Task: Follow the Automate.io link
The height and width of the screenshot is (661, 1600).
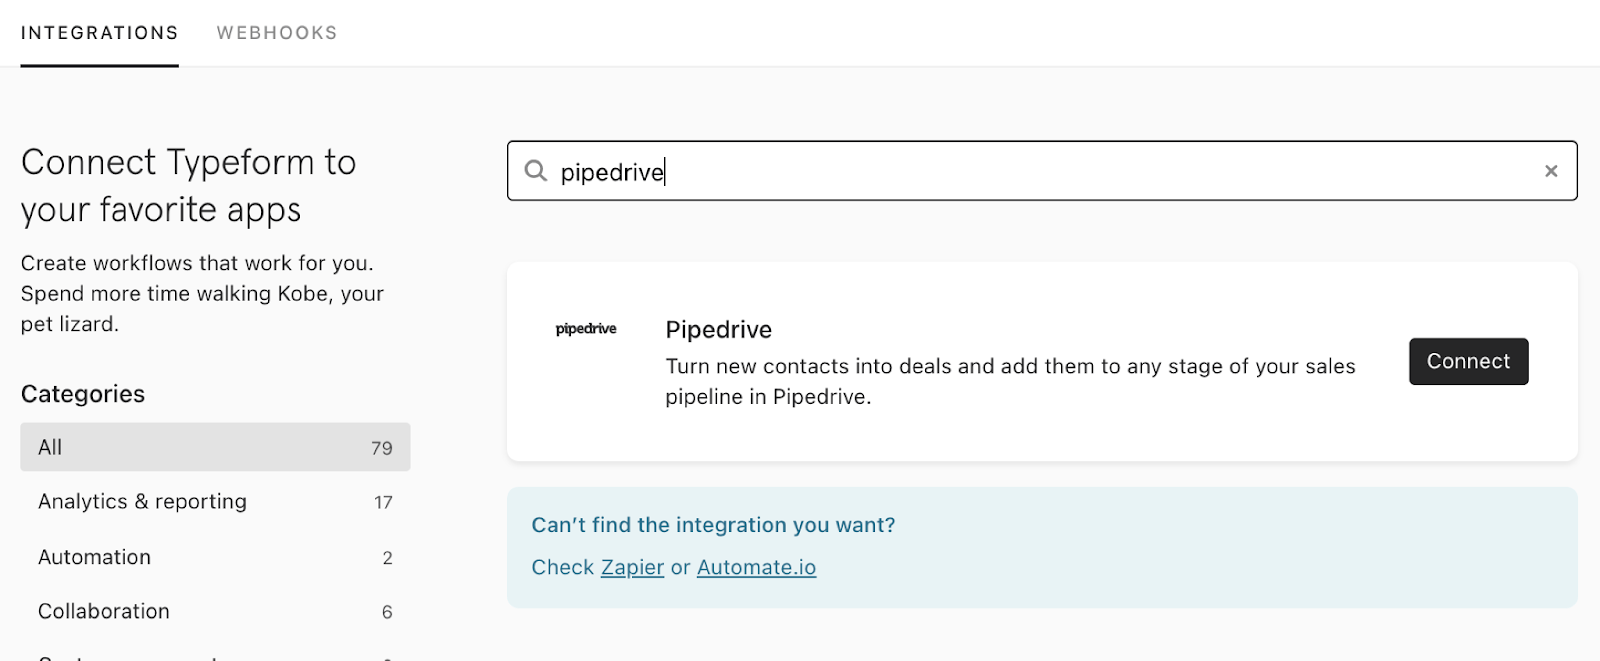Action: [756, 567]
